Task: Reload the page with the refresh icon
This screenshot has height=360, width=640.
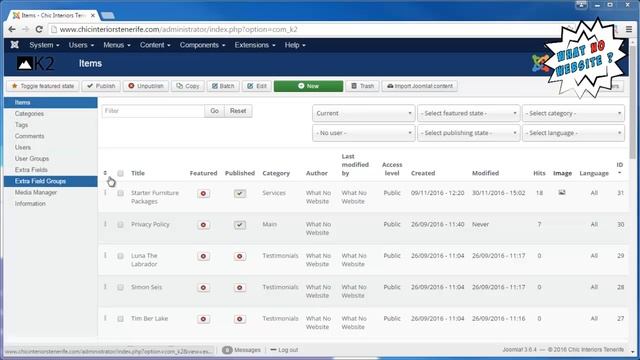Action: 39,29
